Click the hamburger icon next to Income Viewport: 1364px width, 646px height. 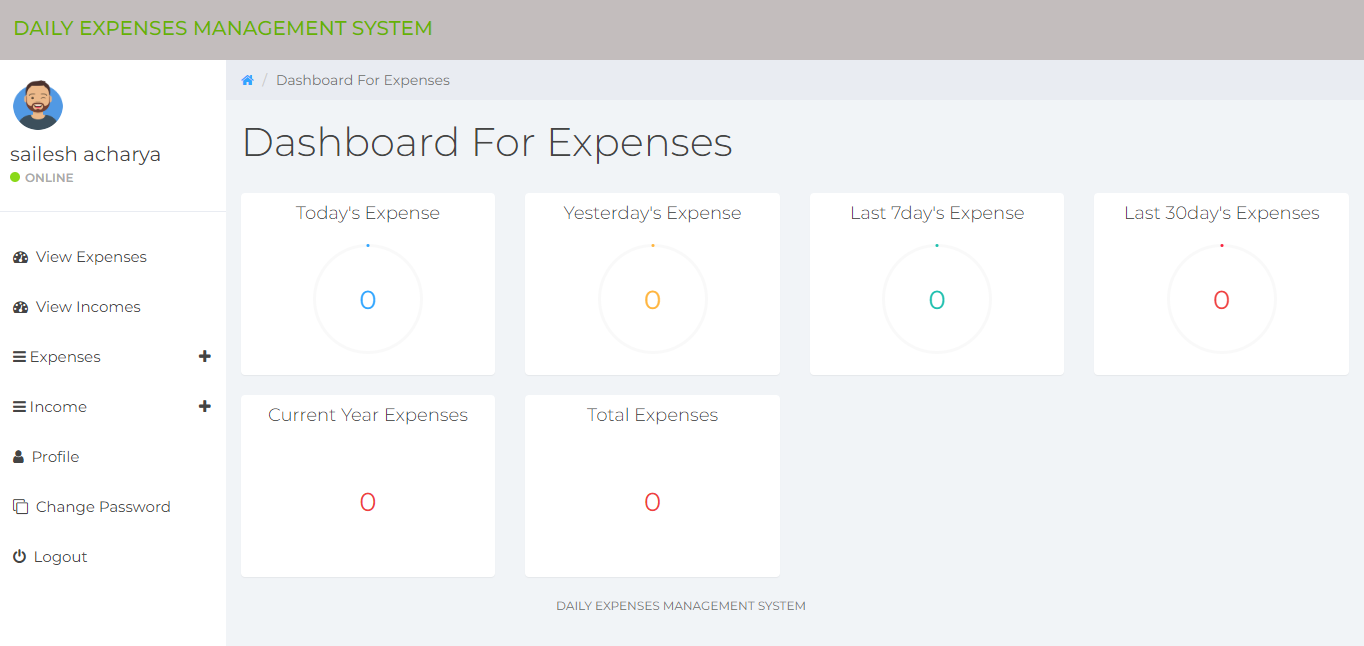[x=19, y=407]
